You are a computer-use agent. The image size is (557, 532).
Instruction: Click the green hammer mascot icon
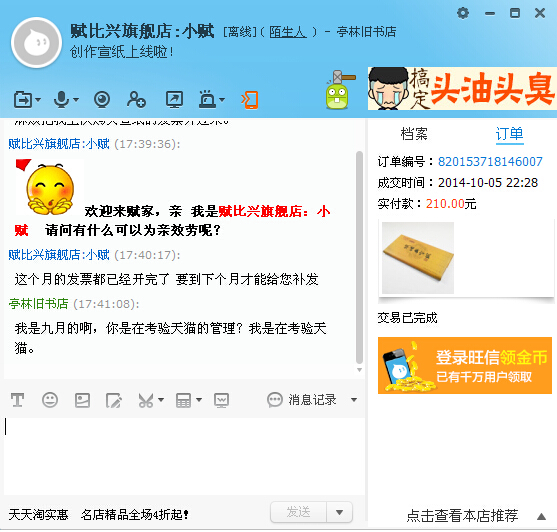(339, 90)
